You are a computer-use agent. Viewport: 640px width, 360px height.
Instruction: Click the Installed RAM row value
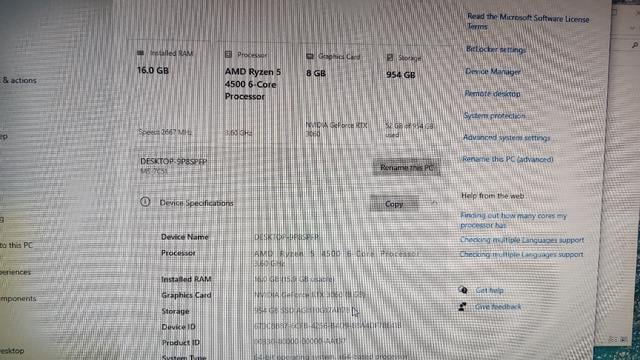(x=294, y=279)
